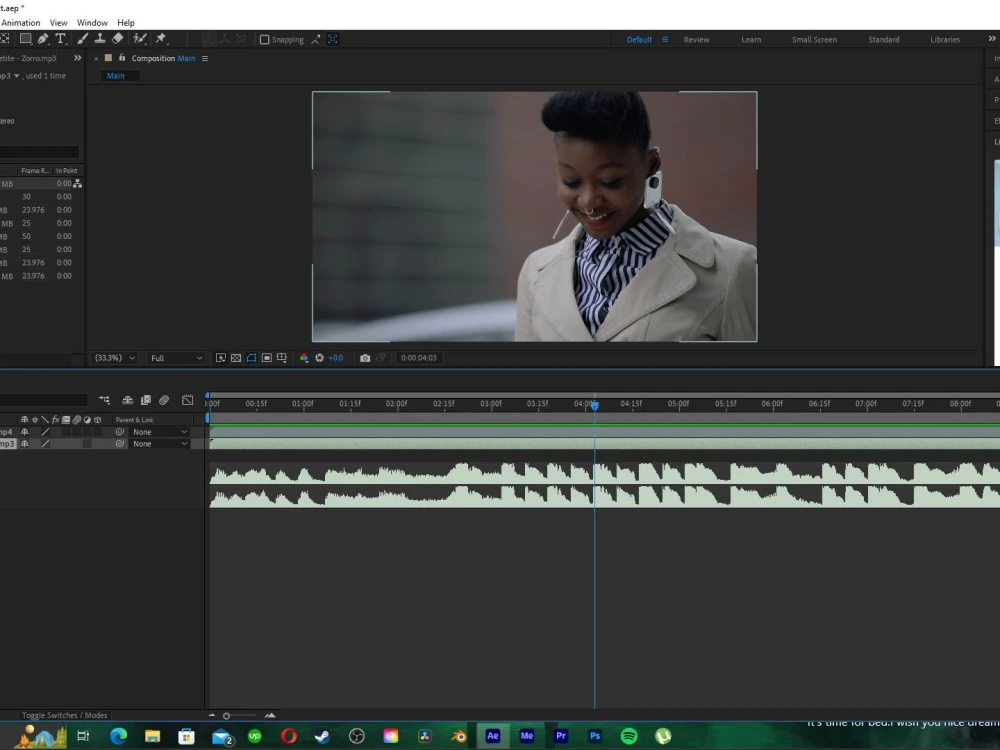Select the Pen tool
The image size is (1000, 750).
click(43, 39)
